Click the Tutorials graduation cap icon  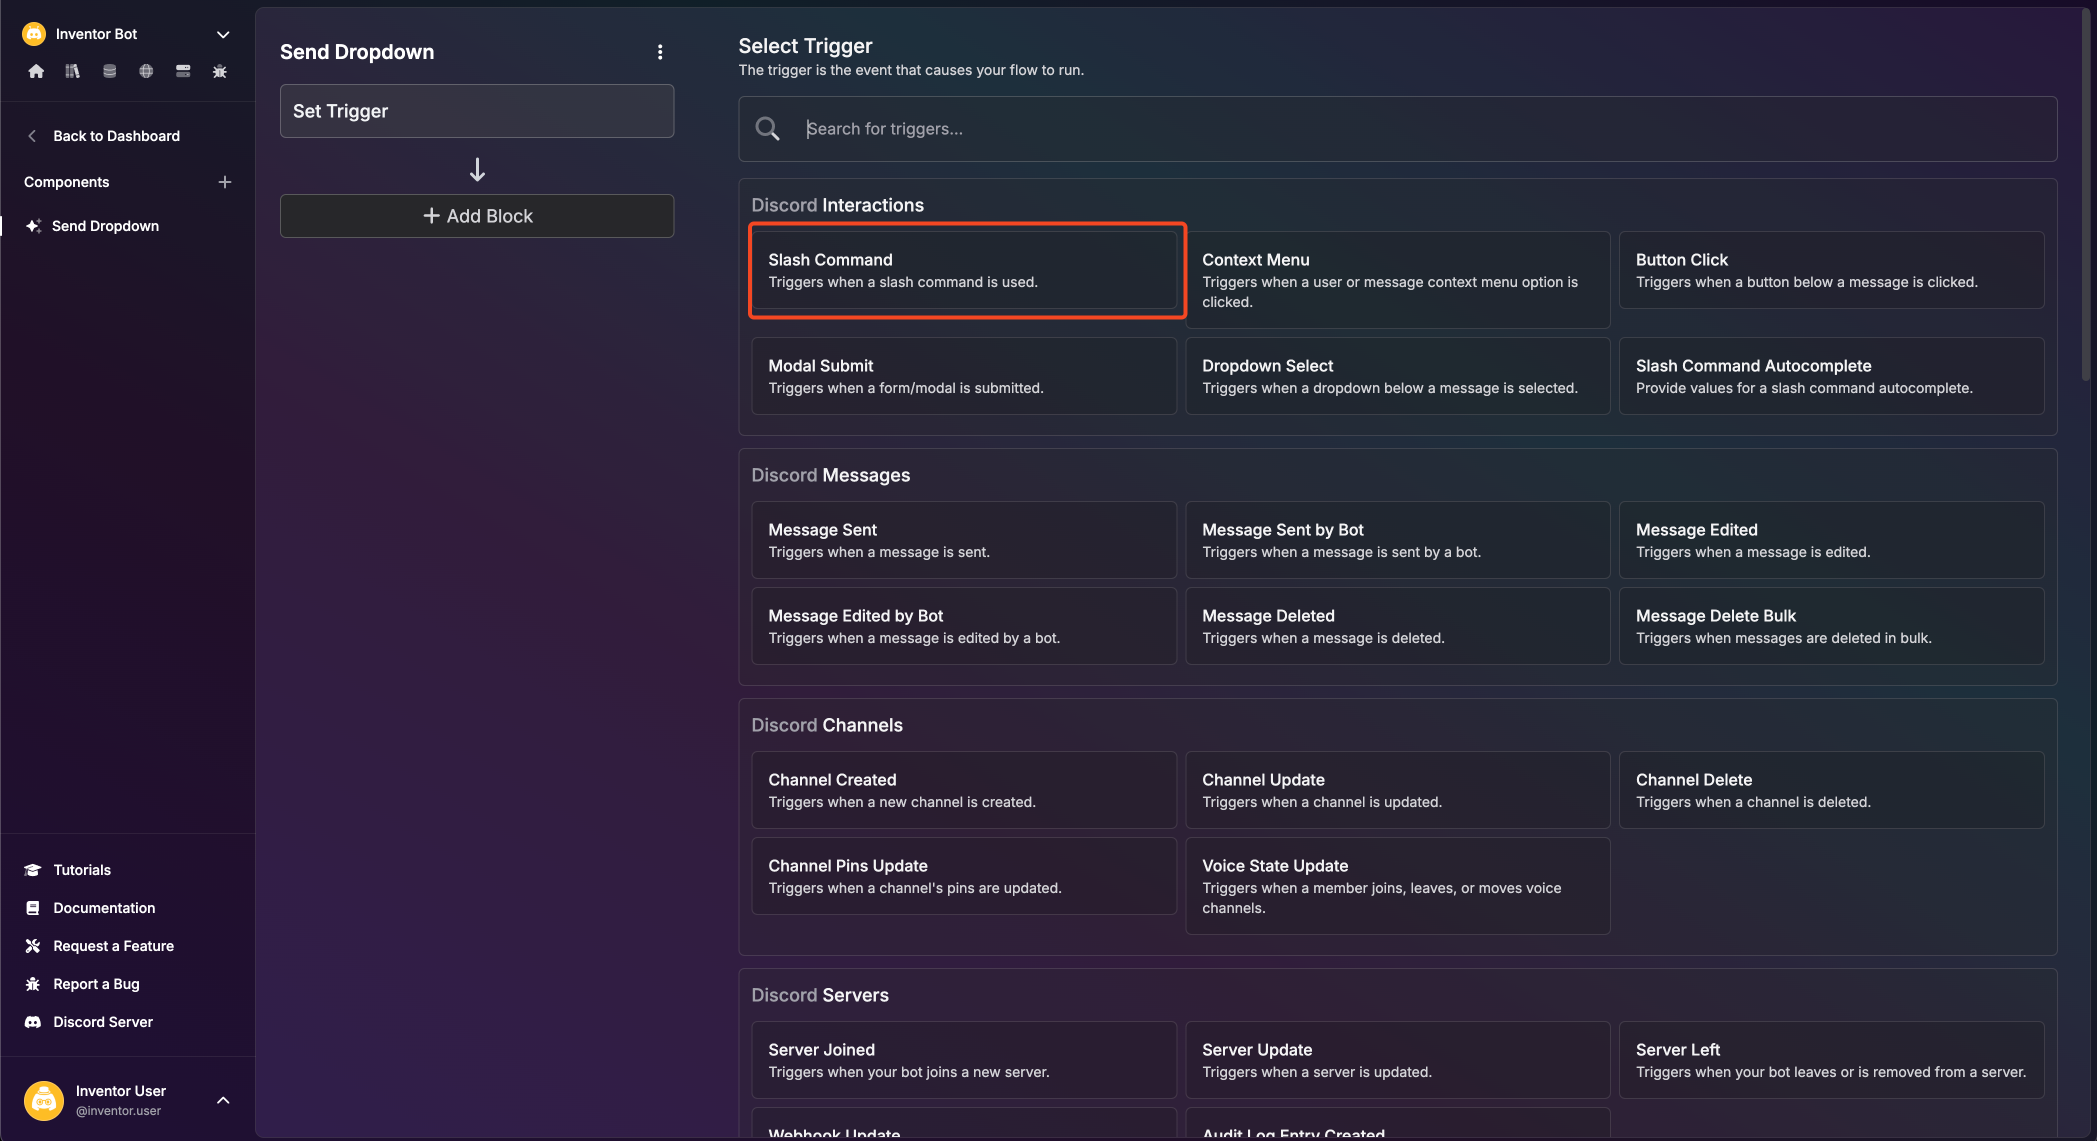[x=33, y=870]
